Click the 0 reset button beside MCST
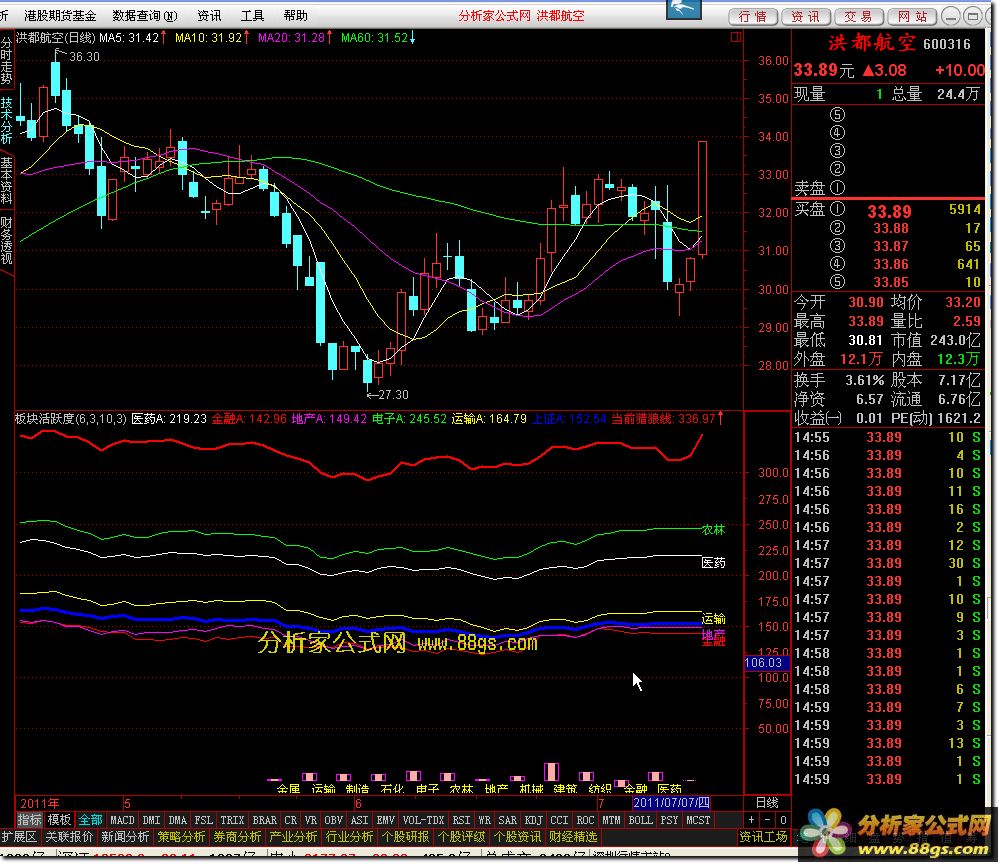The image size is (1000, 864). [x=783, y=820]
